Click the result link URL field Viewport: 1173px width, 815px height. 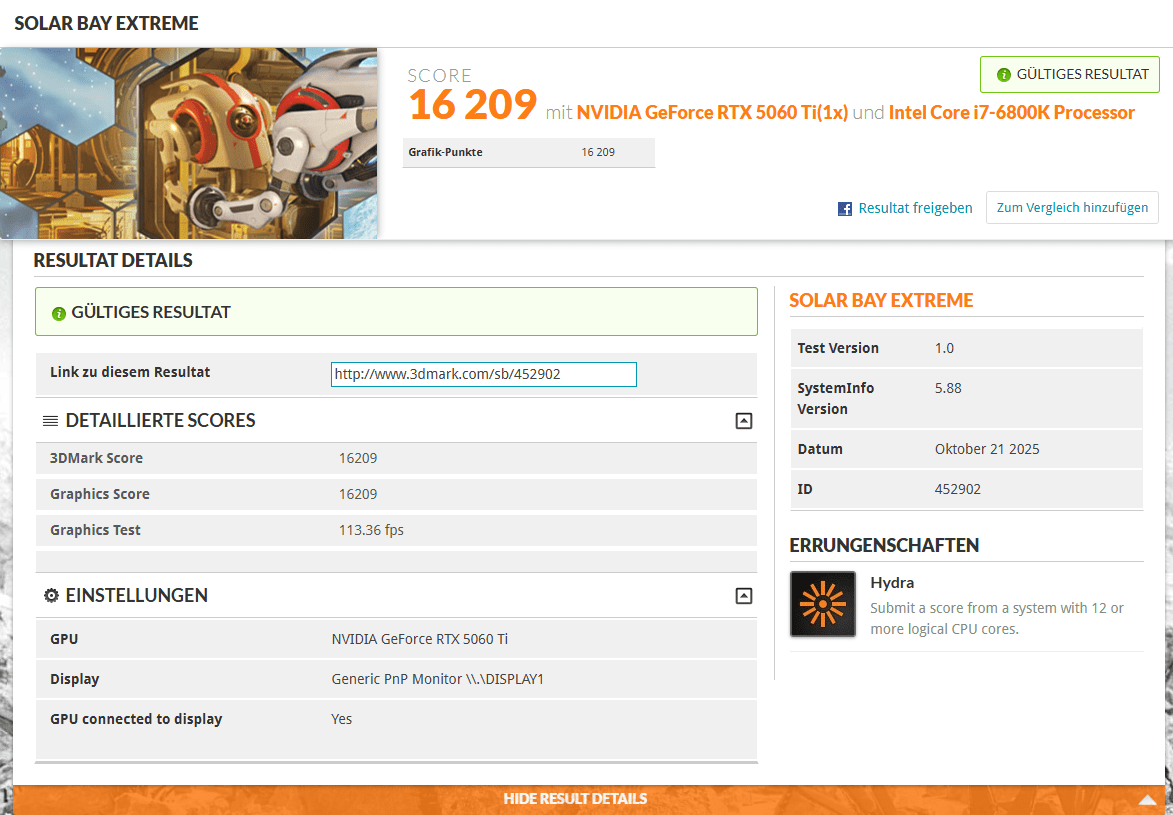pos(483,374)
